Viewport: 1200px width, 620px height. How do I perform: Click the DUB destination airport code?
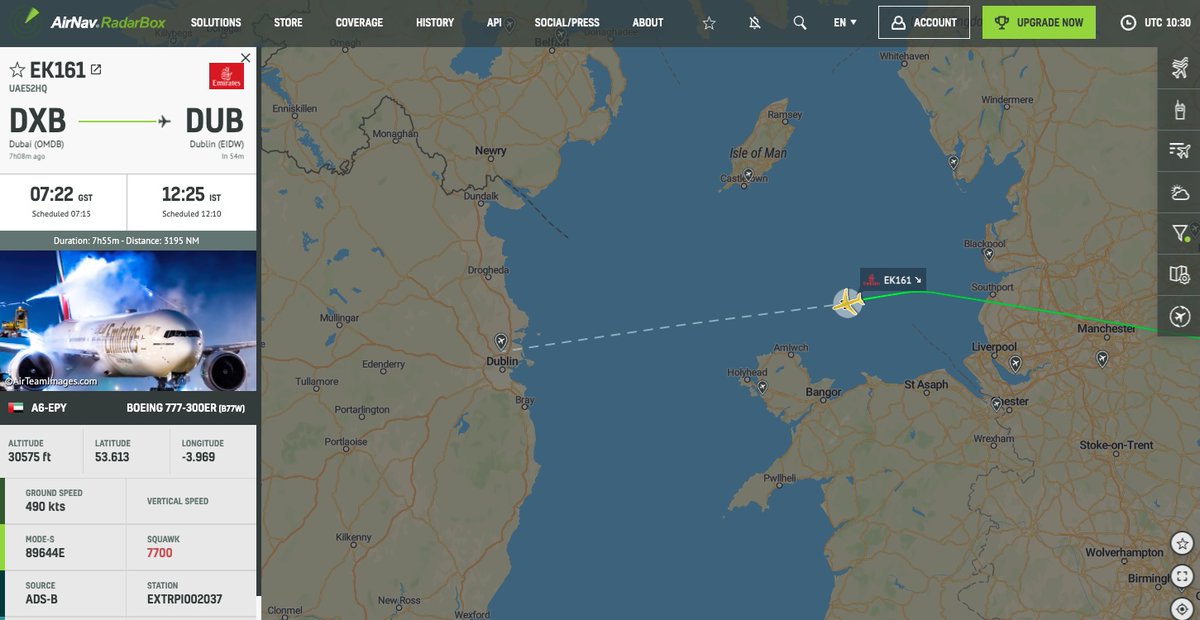point(214,121)
